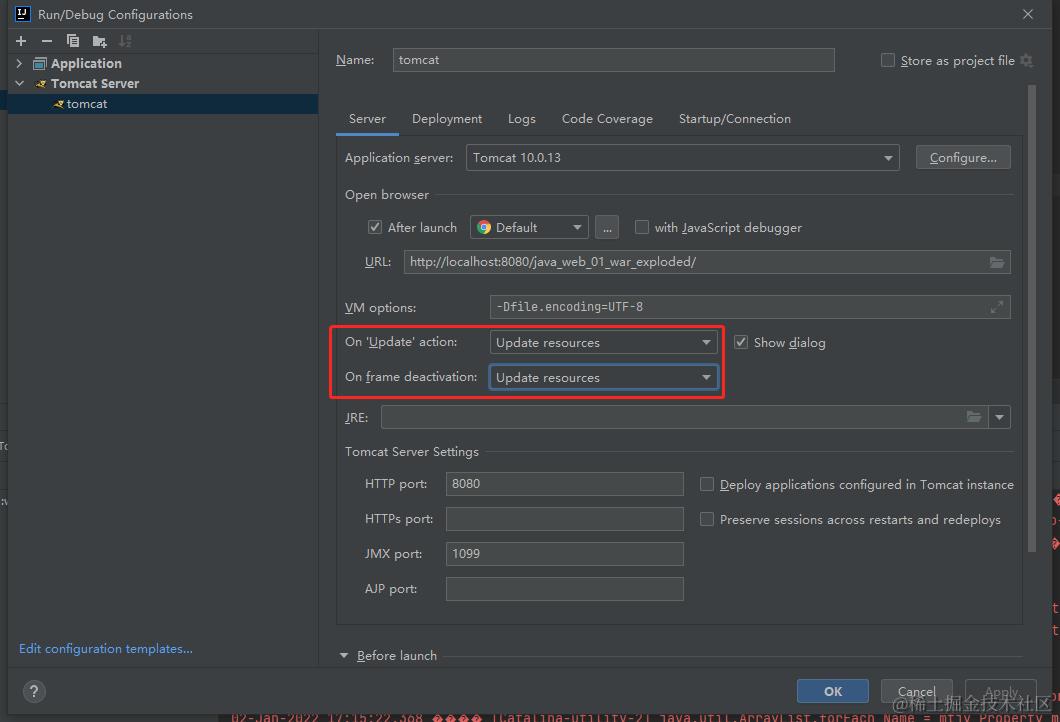Switch to the Deployment tab
The image size is (1060, 722).
tap(447, 119)
